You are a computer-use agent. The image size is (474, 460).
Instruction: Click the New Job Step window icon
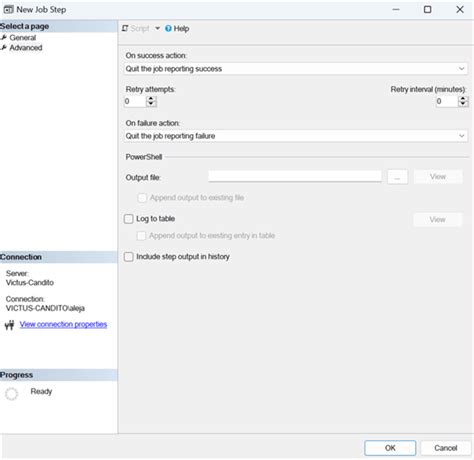tap(8, 10)
